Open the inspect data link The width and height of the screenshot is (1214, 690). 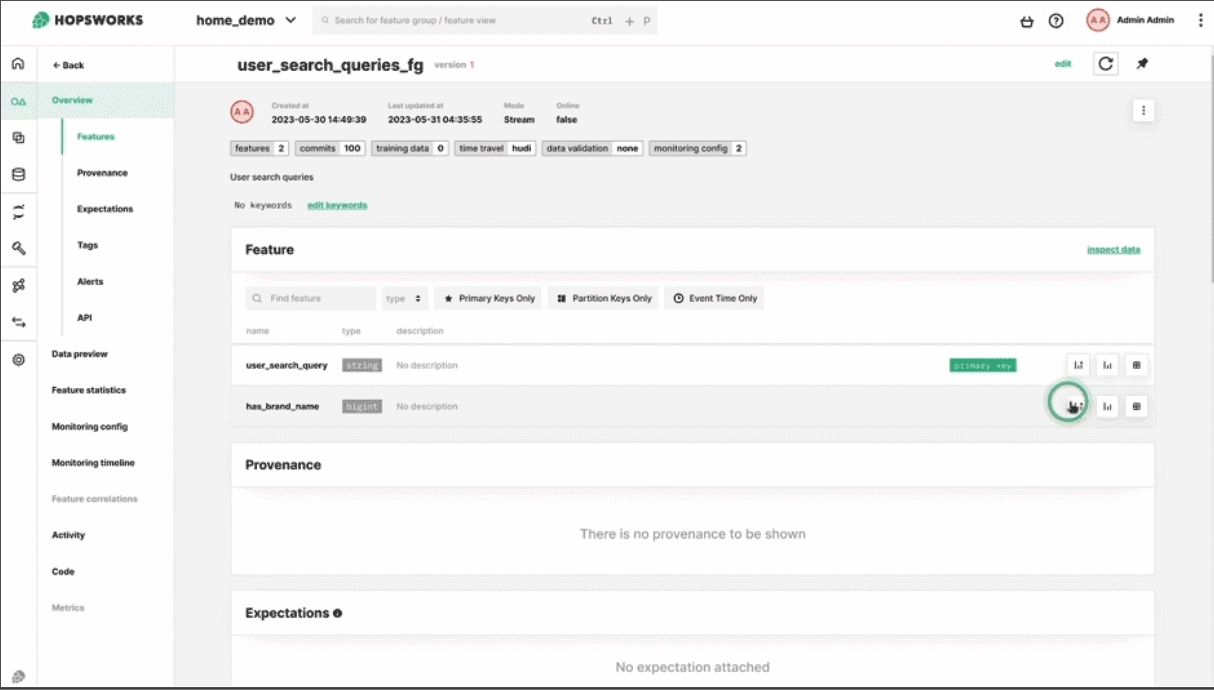click(x=1114, y=248)
